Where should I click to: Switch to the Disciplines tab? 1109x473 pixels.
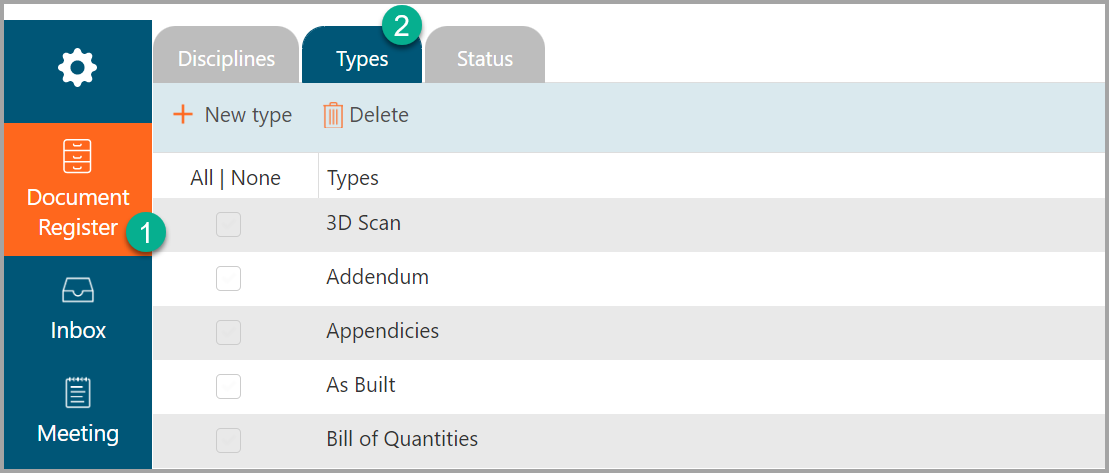[226, 59]
